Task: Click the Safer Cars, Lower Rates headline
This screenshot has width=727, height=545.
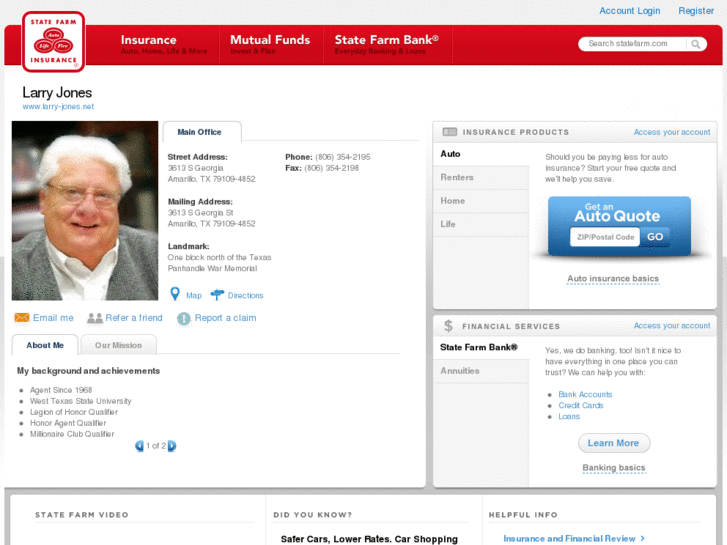Action: tap(369, 539)
